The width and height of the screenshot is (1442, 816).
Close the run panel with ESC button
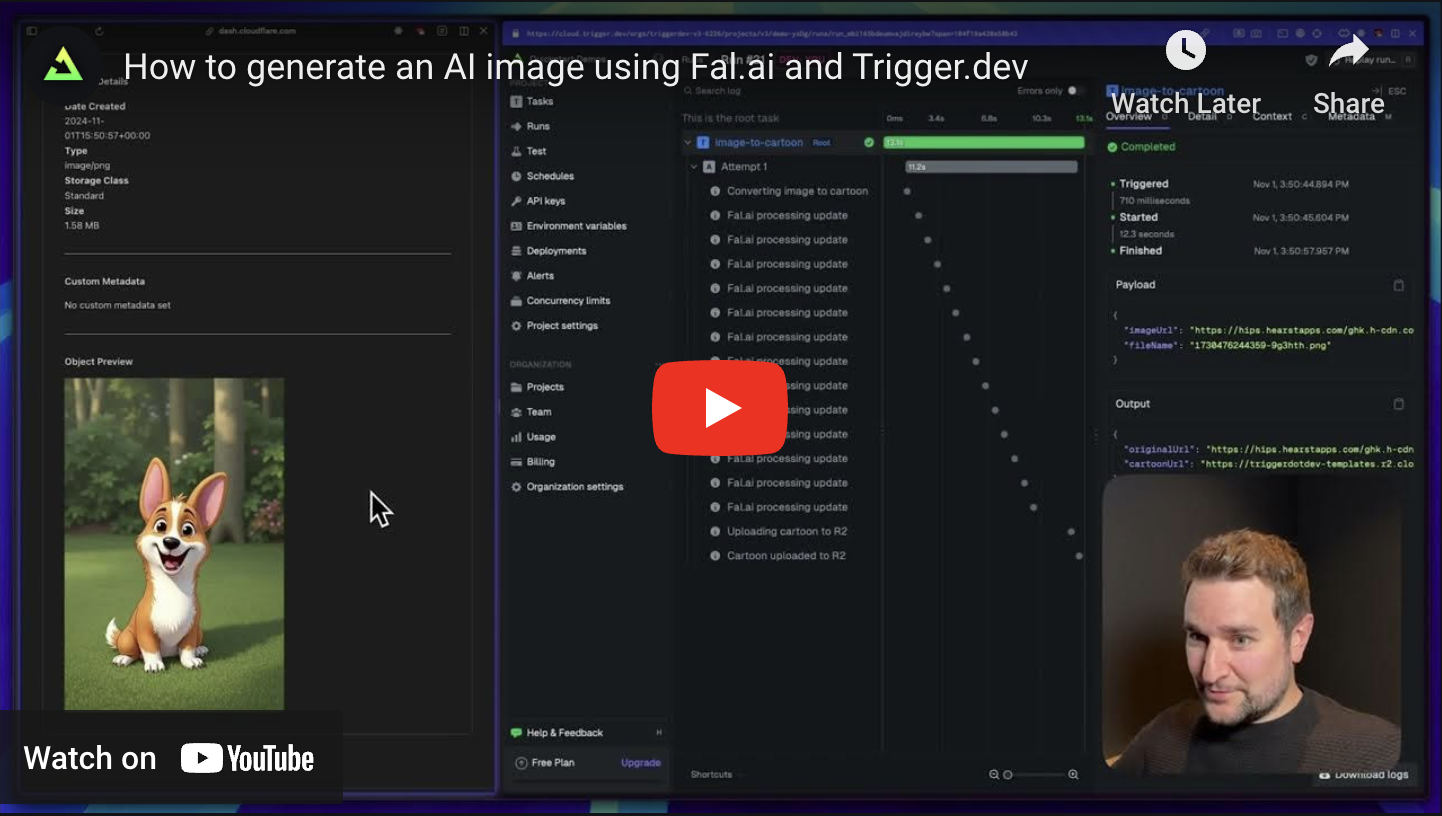tap(1390, 91)
